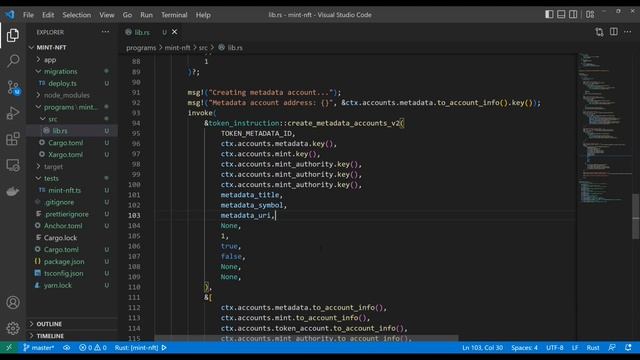Open the feedback icon in status bar

612,348
